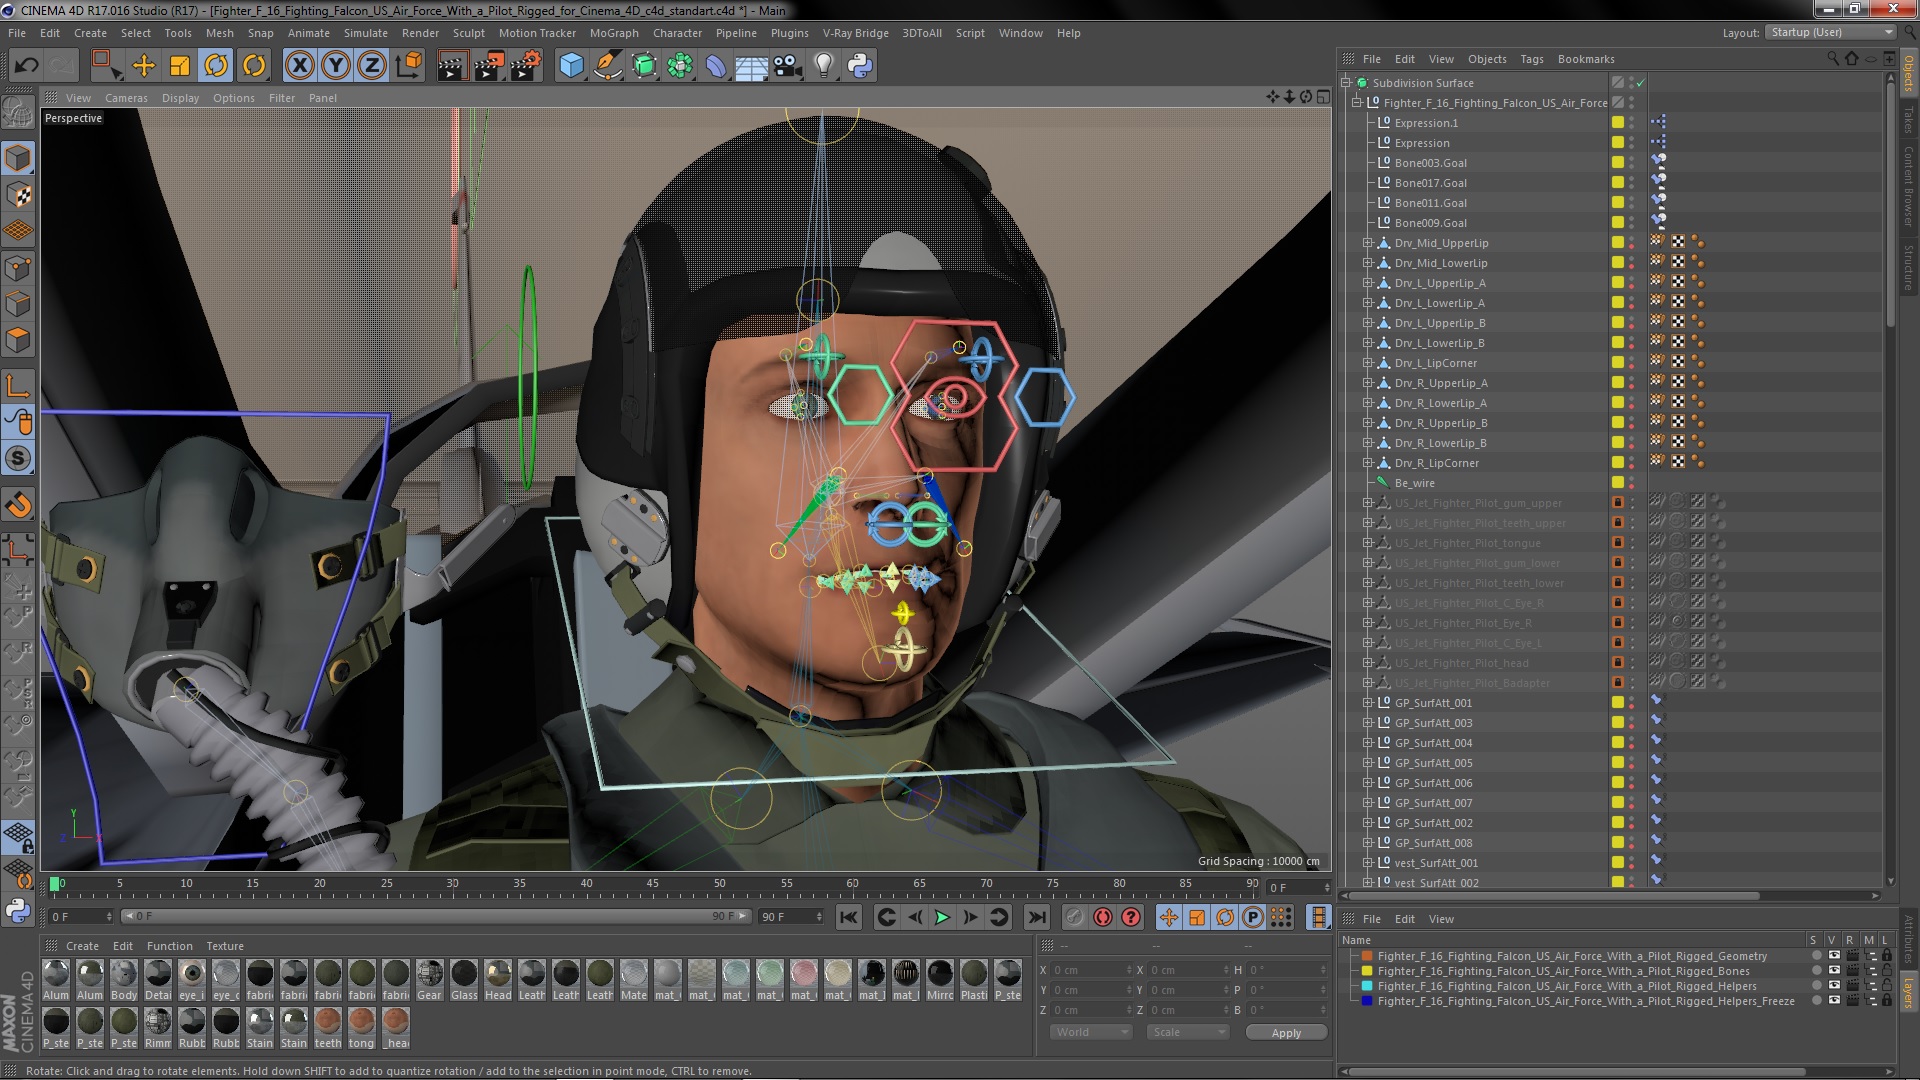Image resolution: width=1920 pixels, height=1080 pixels.
Task: Expand the US_Jet_Fighter_Pilot_head object
Action: [1368, 663]
